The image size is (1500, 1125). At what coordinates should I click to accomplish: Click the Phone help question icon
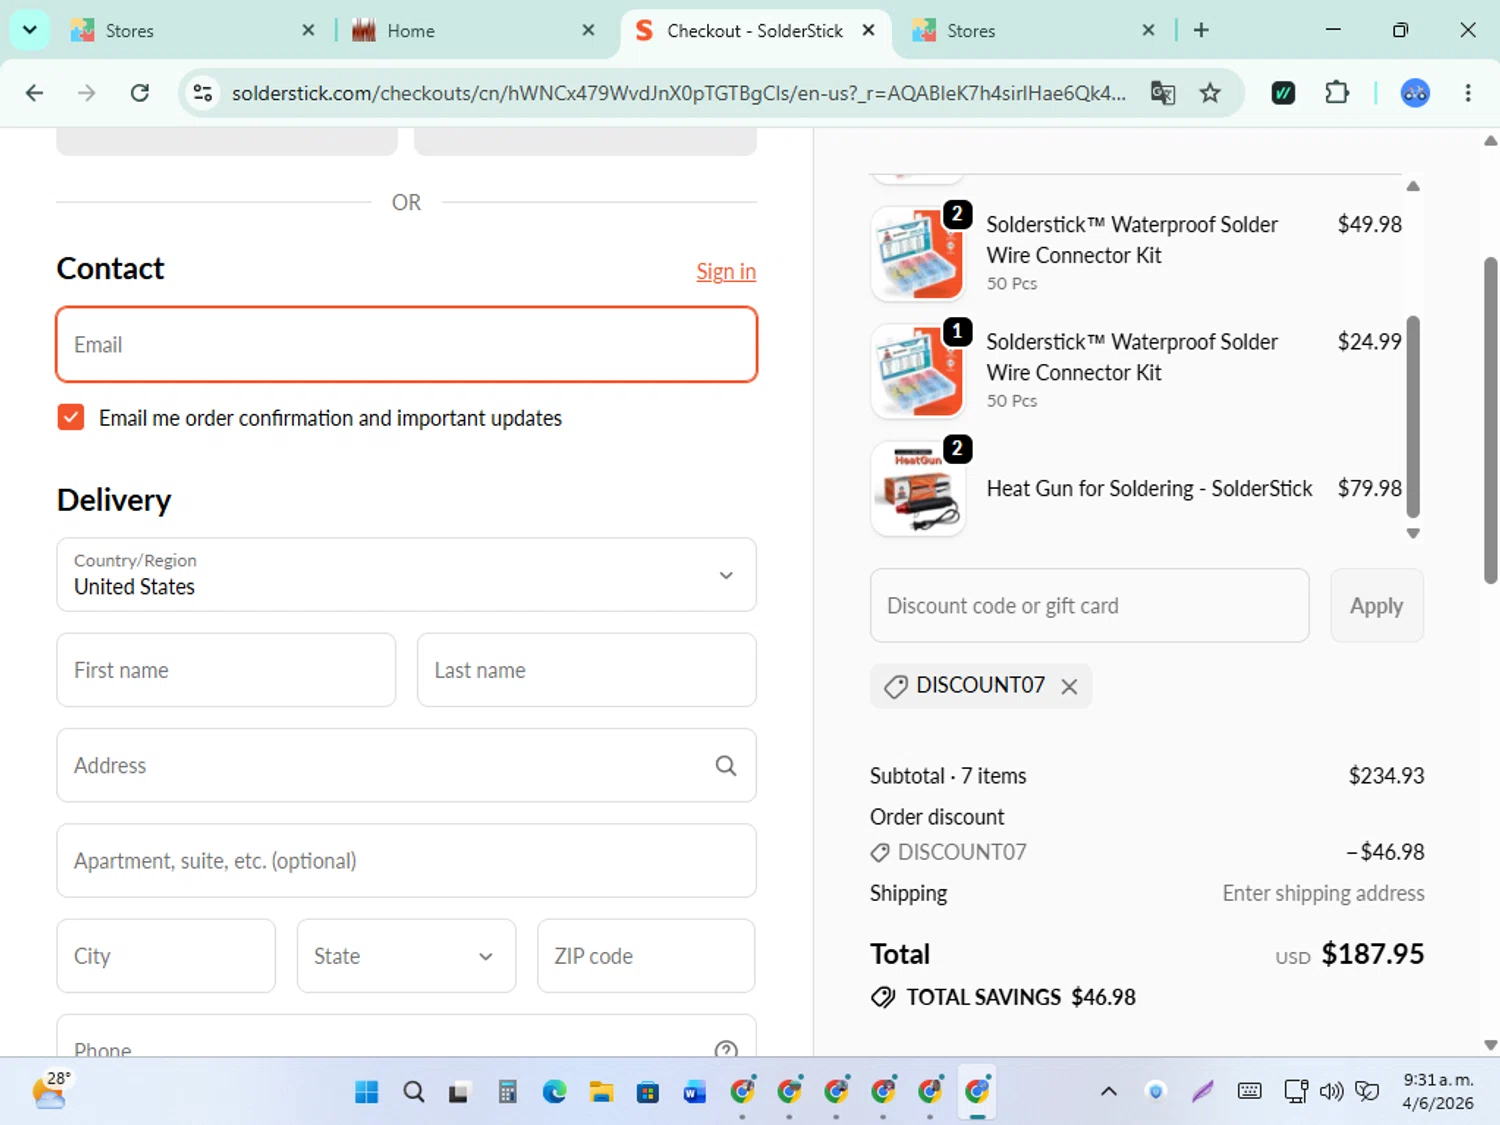point(726,1049)
